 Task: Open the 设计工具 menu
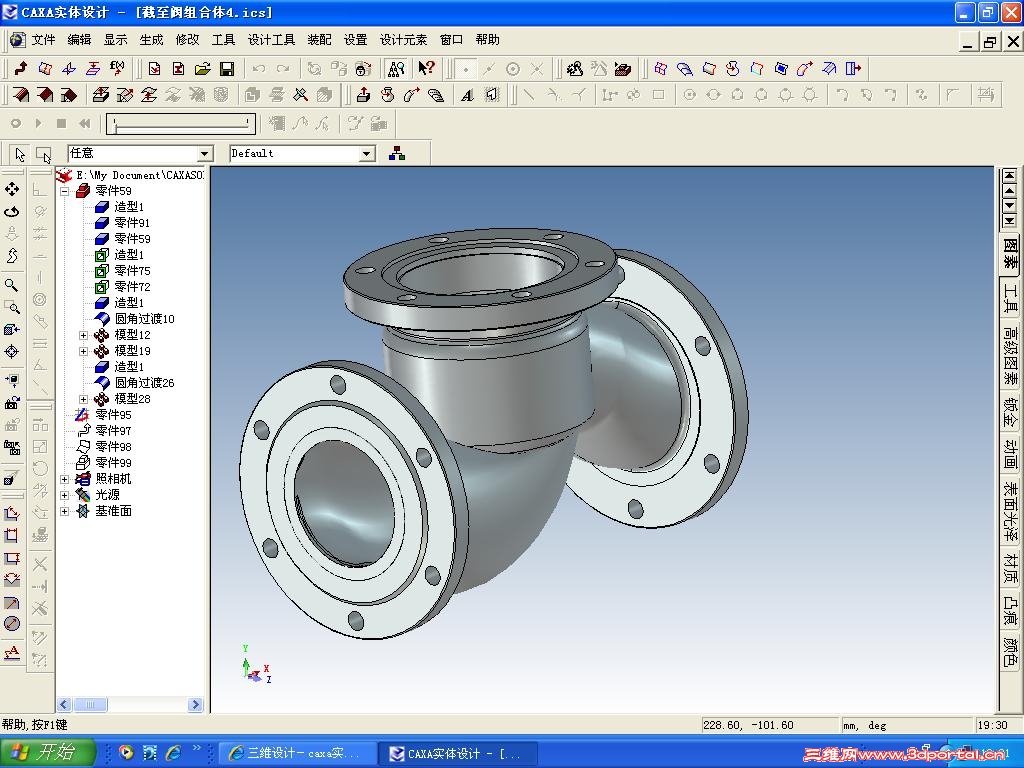click(x=272, y=40)
